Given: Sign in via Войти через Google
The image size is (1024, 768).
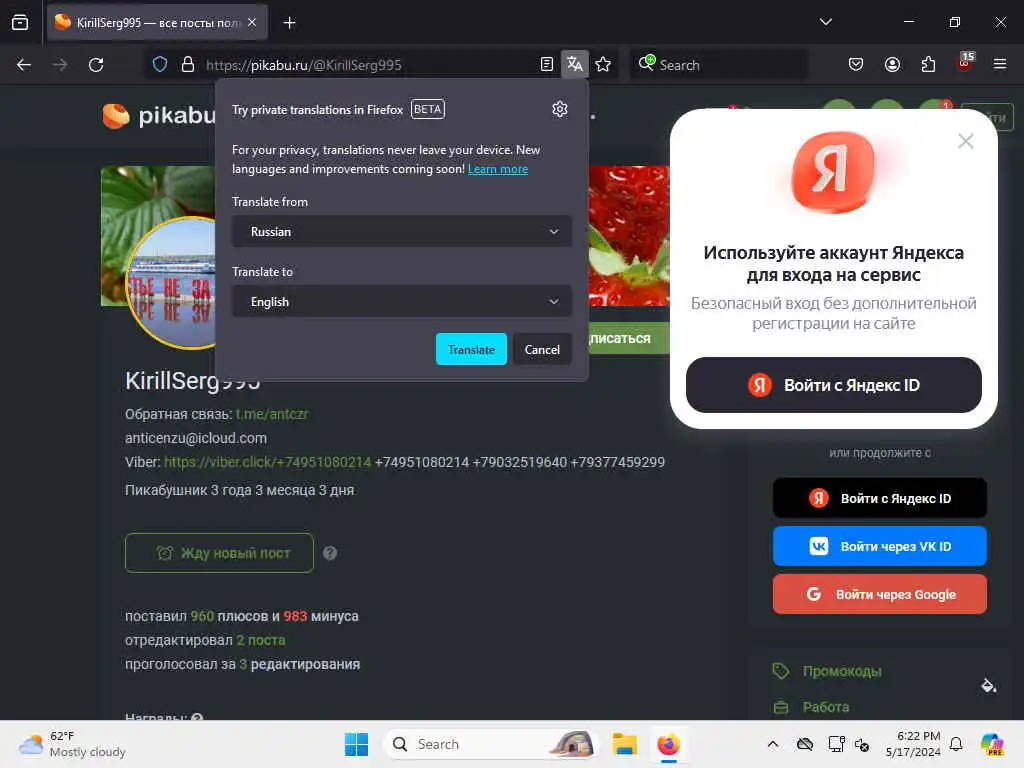Looking at the screenshot, I should (x=880, y=594).
